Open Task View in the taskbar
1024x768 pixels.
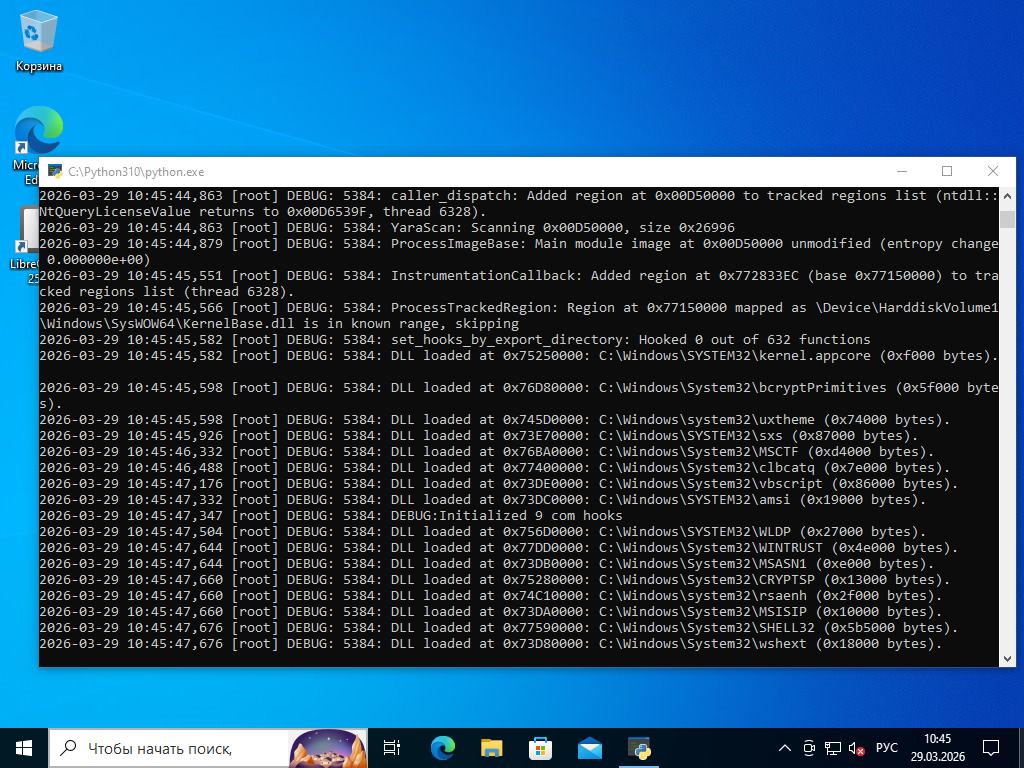392,747
